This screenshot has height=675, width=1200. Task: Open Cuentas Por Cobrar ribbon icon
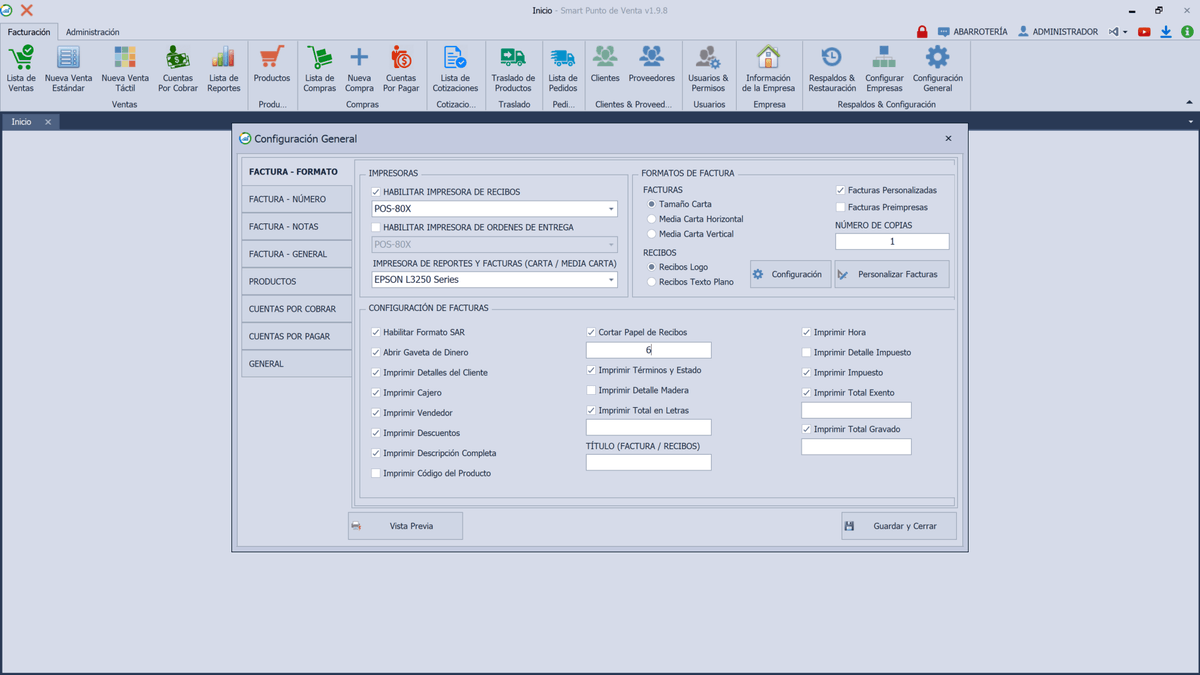178,69
